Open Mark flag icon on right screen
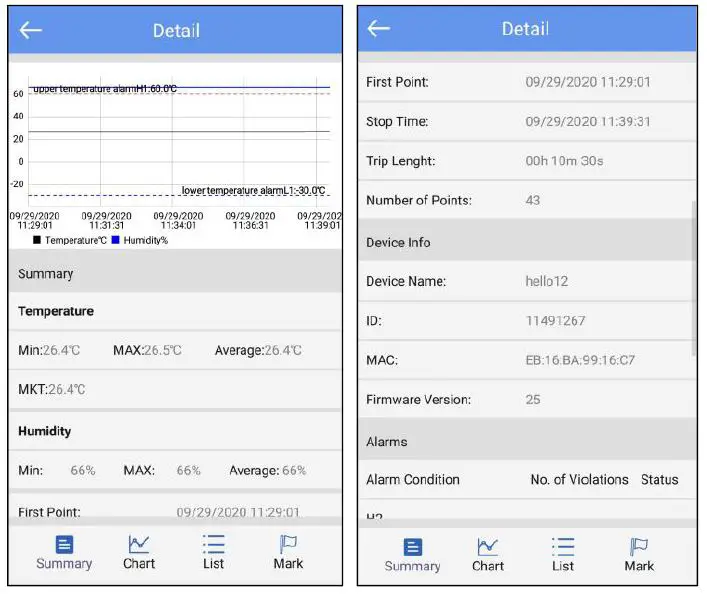 coord(639,547)
